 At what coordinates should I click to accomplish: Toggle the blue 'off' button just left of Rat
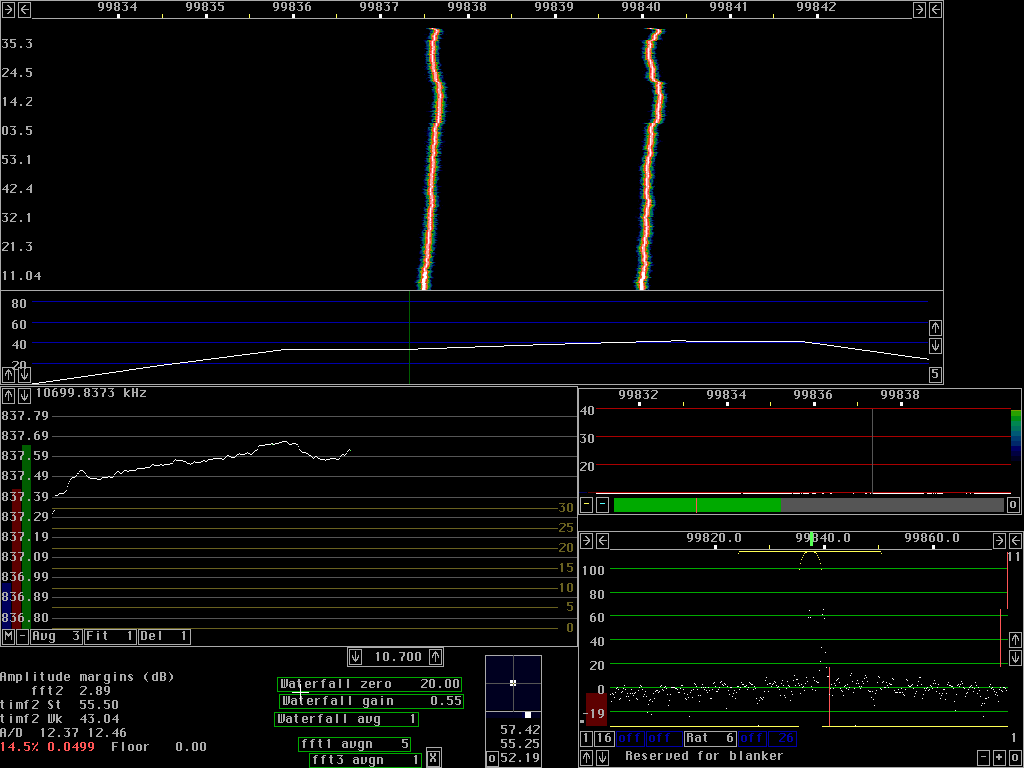pyautogui.click(x=664, y=739)
